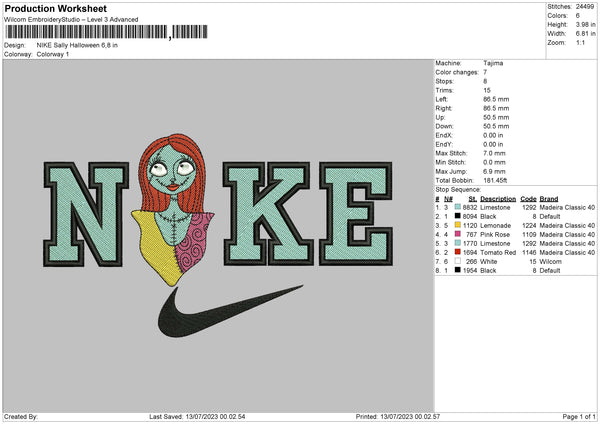Click the 'Wilcom EmbroideryStudio – Level 3 Advanced' text
This screenshot has height=424, width=600.
pos(71,20)
